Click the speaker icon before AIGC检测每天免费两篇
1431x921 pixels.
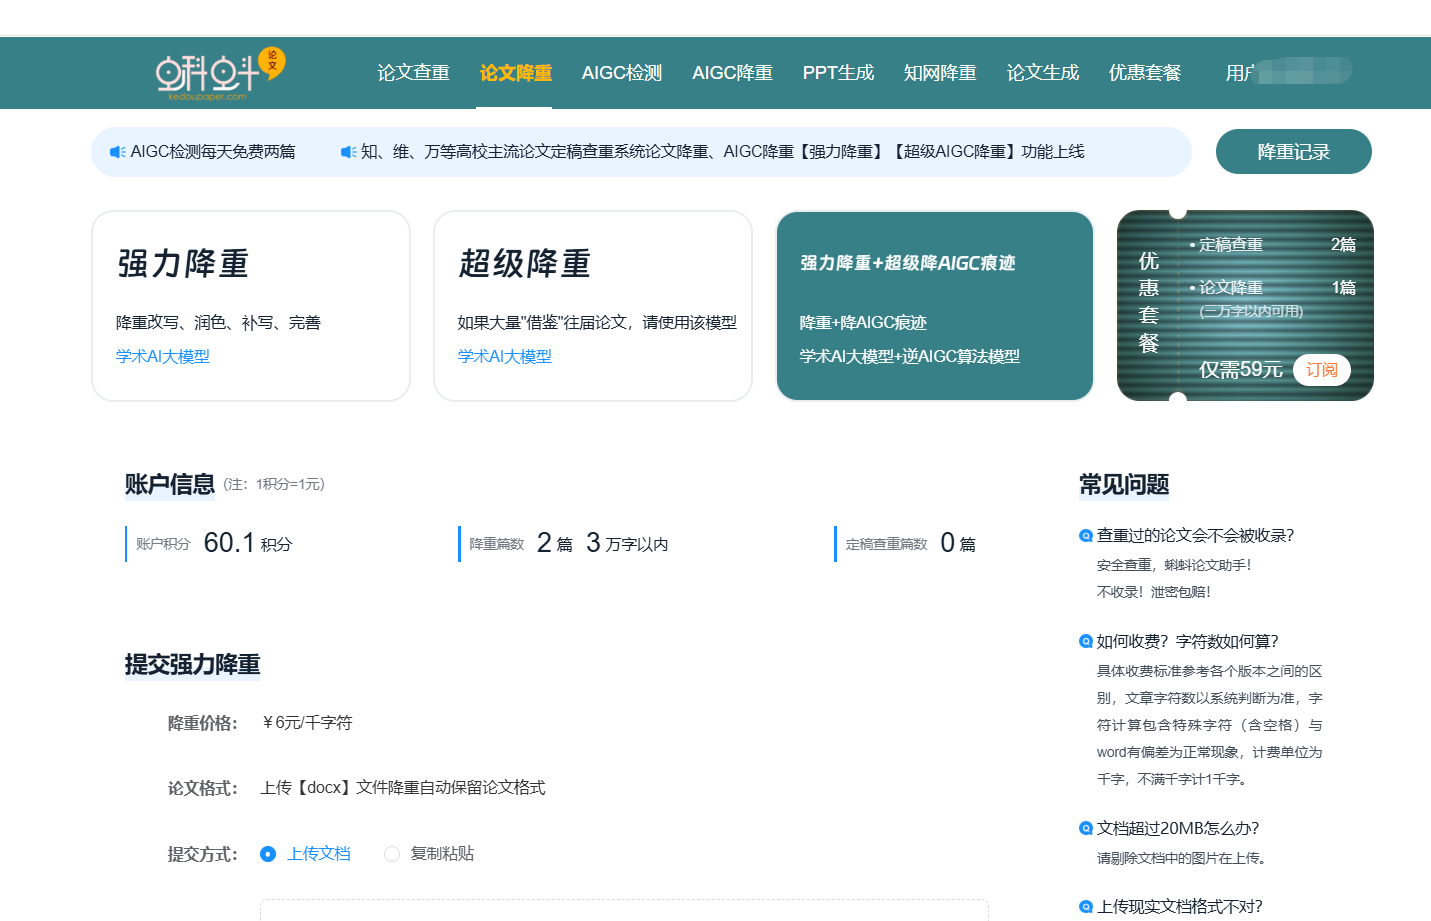click(x=118, y=152)
